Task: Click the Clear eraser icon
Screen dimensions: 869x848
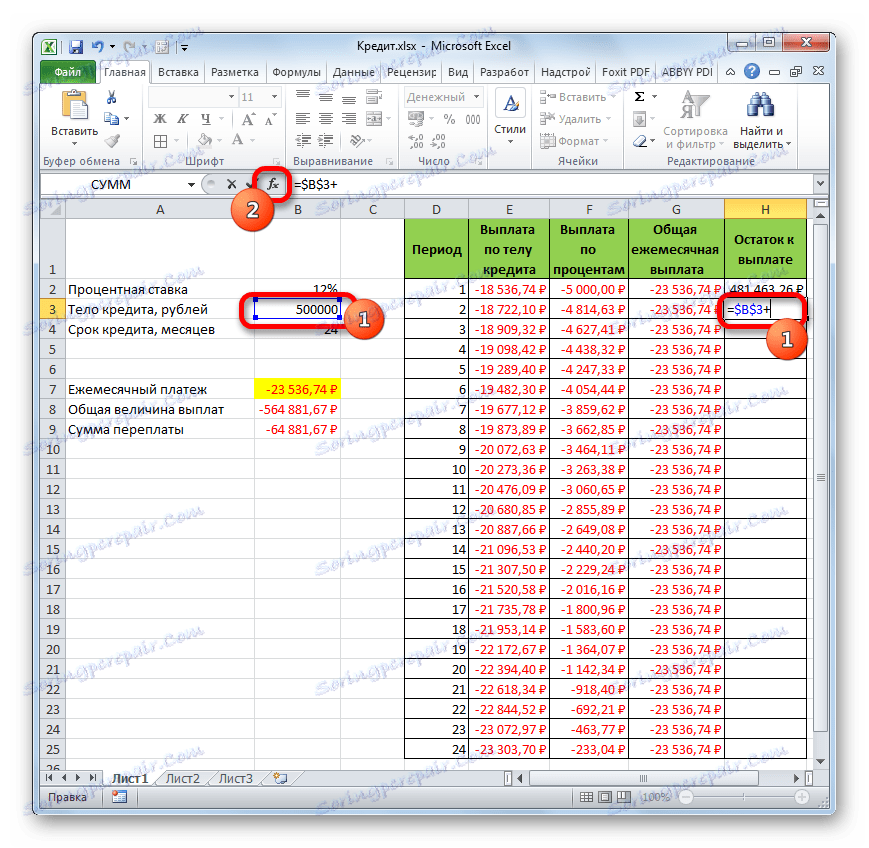Action: [x=640, y=141]
